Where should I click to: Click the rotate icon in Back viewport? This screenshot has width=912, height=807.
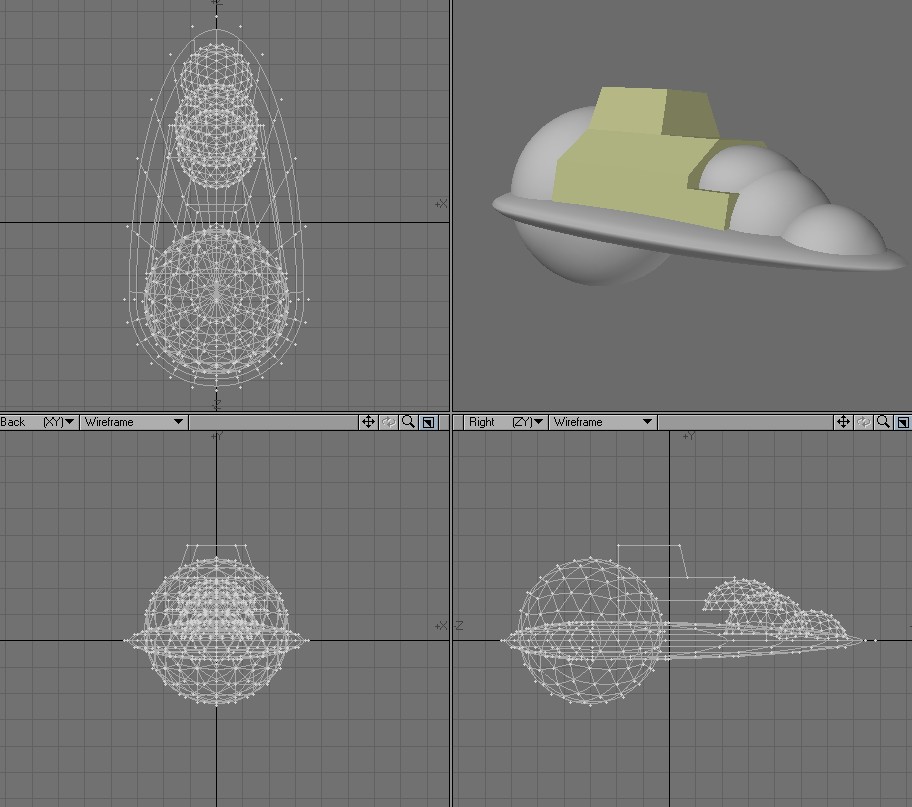[388, 422]
